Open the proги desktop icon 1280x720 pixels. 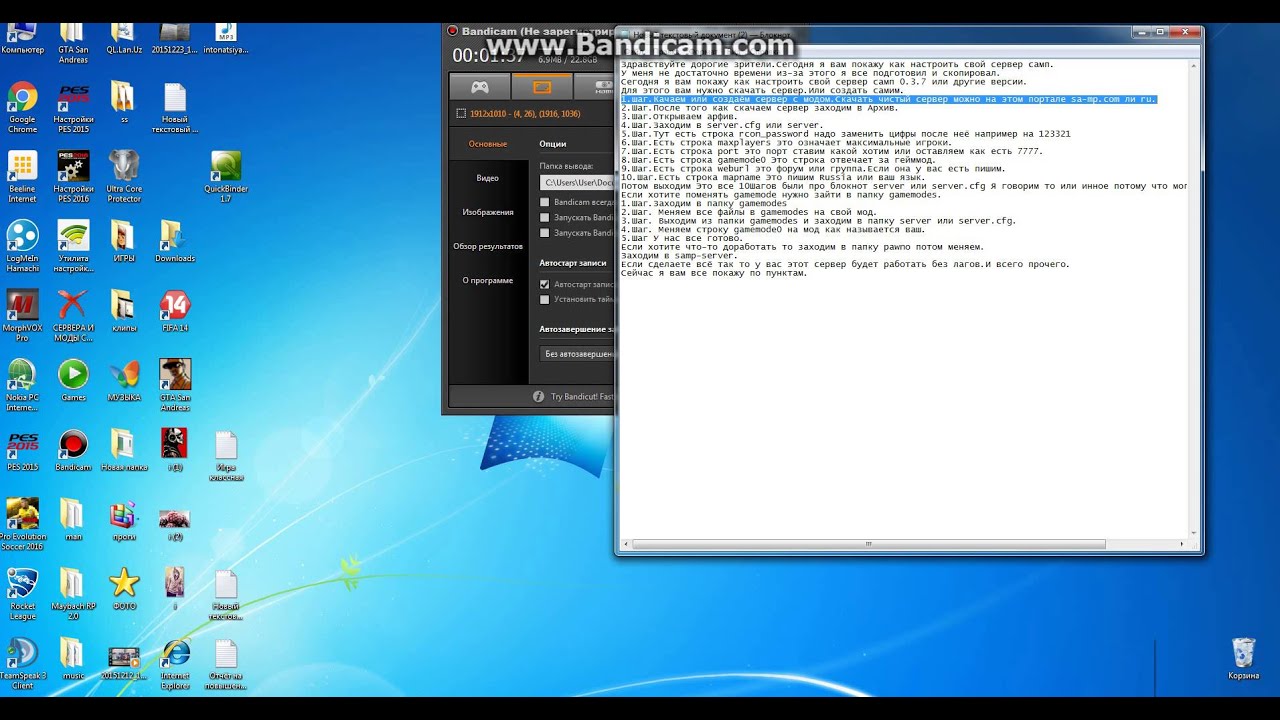[124, 520]
